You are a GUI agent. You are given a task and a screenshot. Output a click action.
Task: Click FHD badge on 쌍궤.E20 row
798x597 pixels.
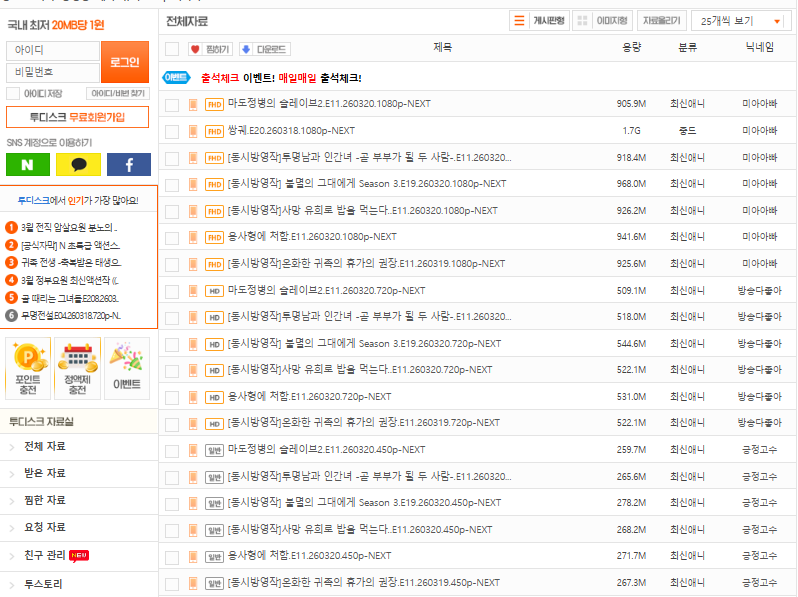point(214,131)
